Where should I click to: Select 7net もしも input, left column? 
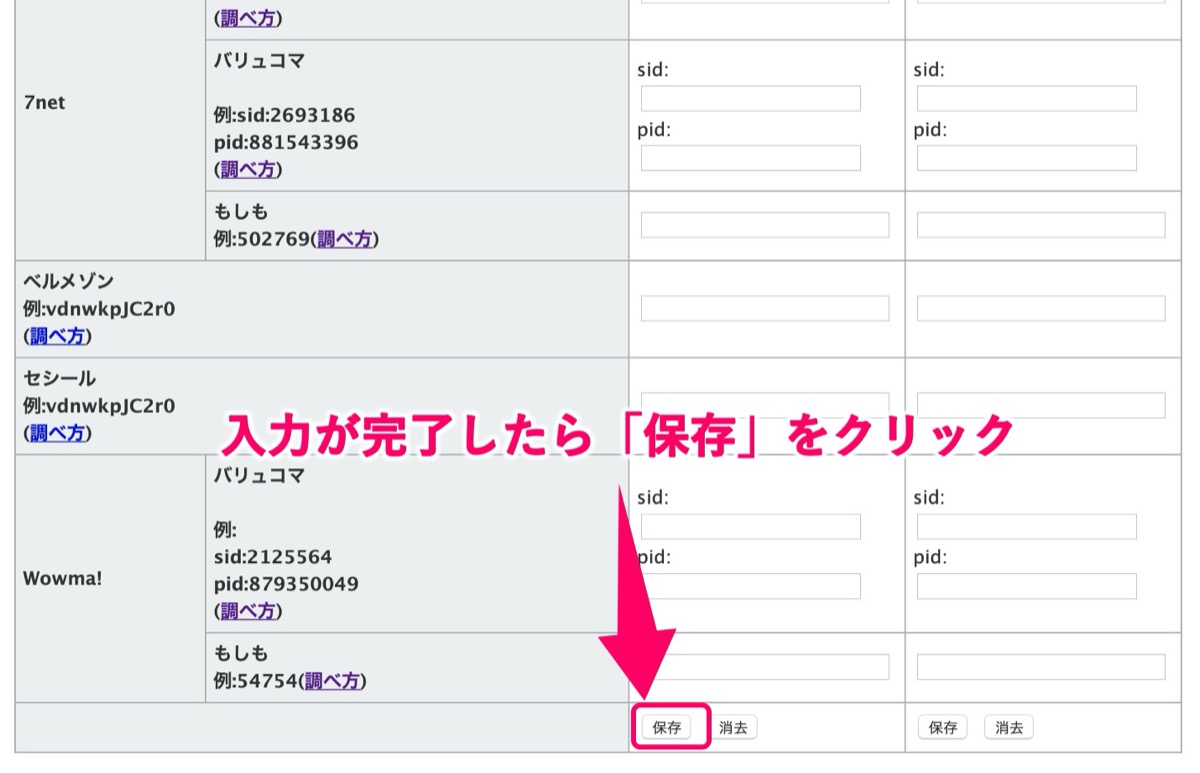765,225
